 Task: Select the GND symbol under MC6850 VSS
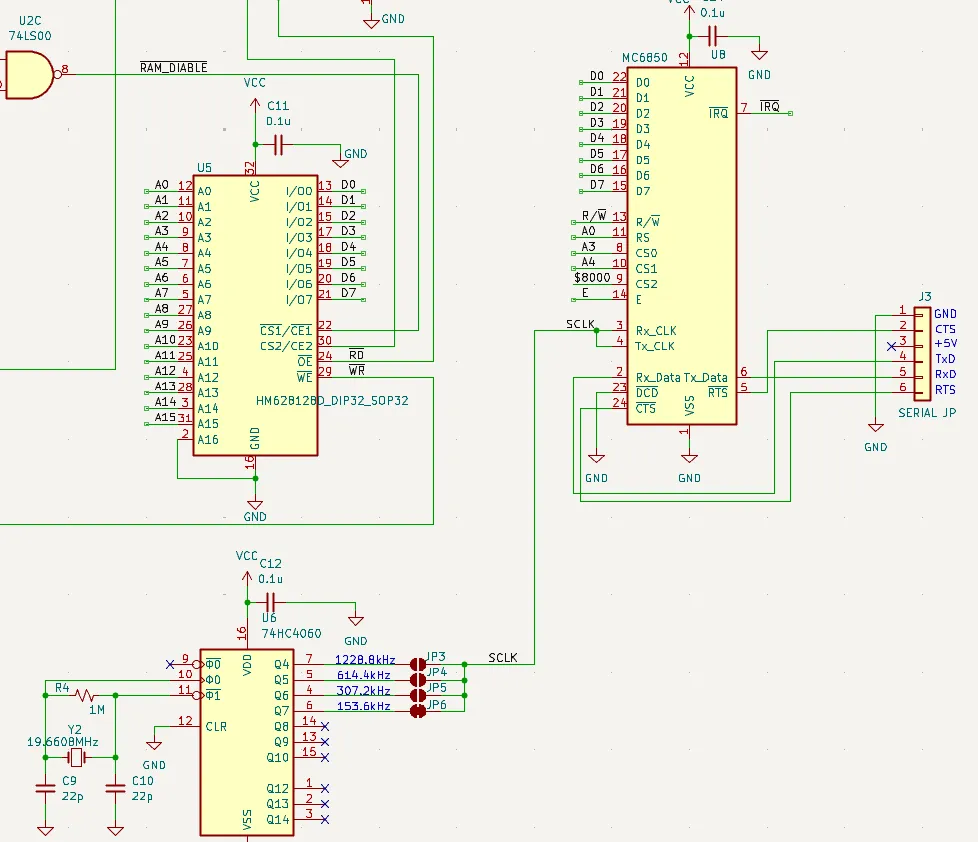(689, 458)
